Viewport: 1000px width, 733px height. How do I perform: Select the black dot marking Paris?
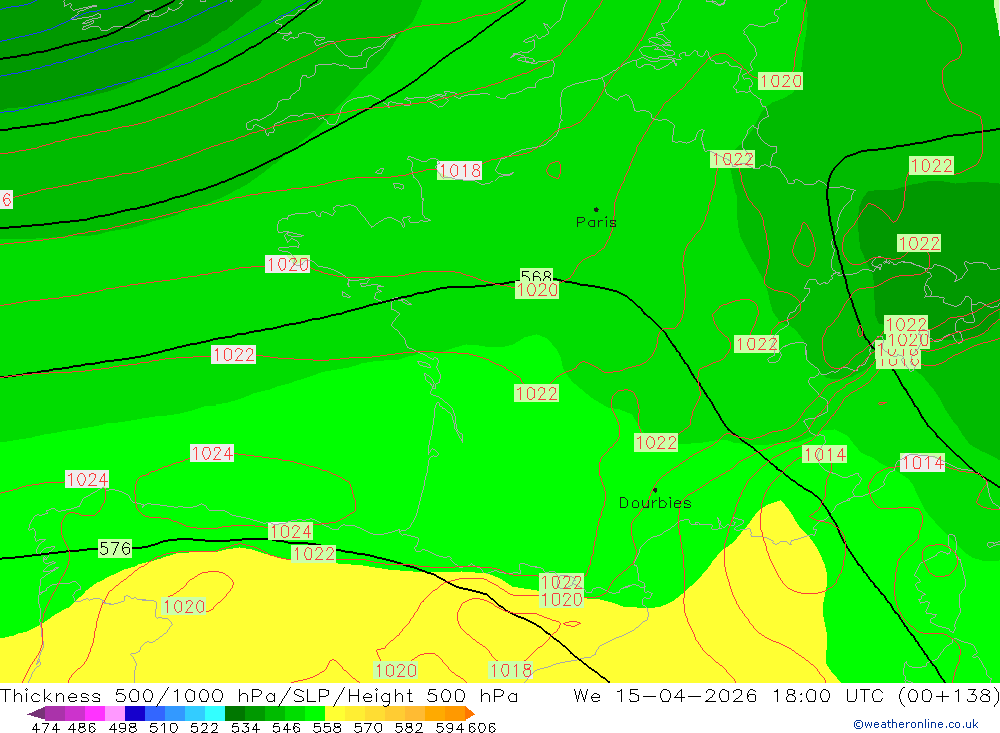click(596, 209)
